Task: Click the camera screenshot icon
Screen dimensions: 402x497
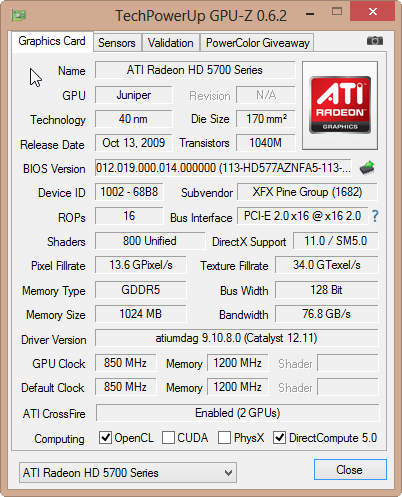Action: [x=375, y=41]
